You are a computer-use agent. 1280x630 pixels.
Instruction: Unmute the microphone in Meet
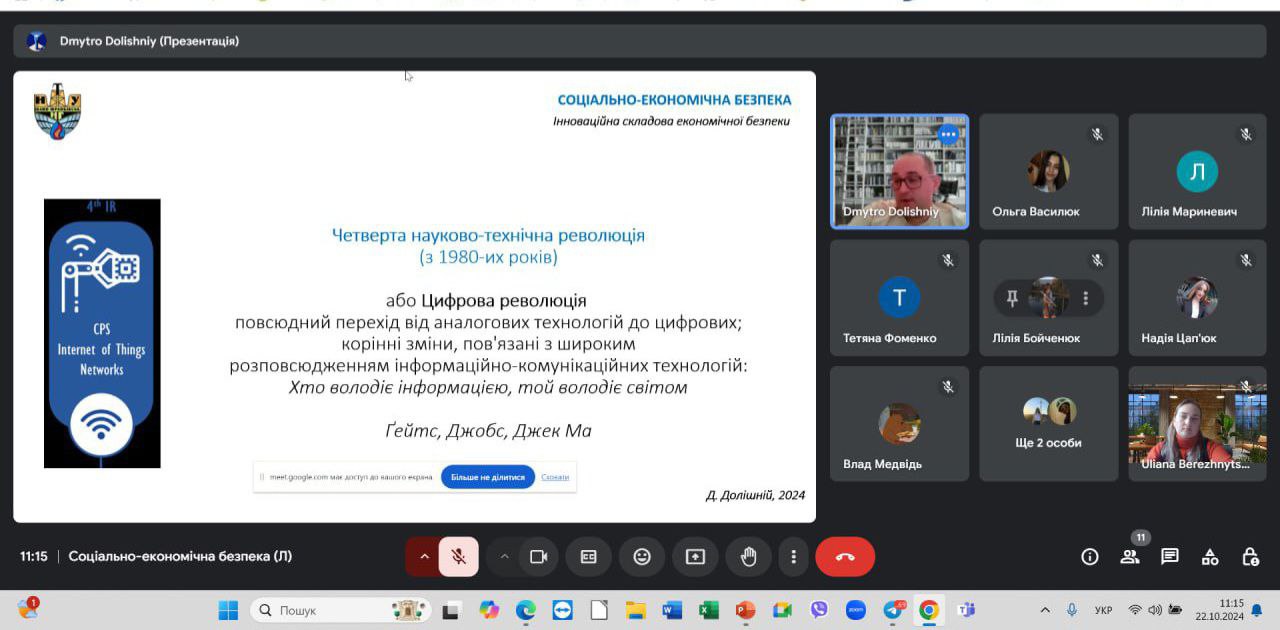click(x=459, y=557)
